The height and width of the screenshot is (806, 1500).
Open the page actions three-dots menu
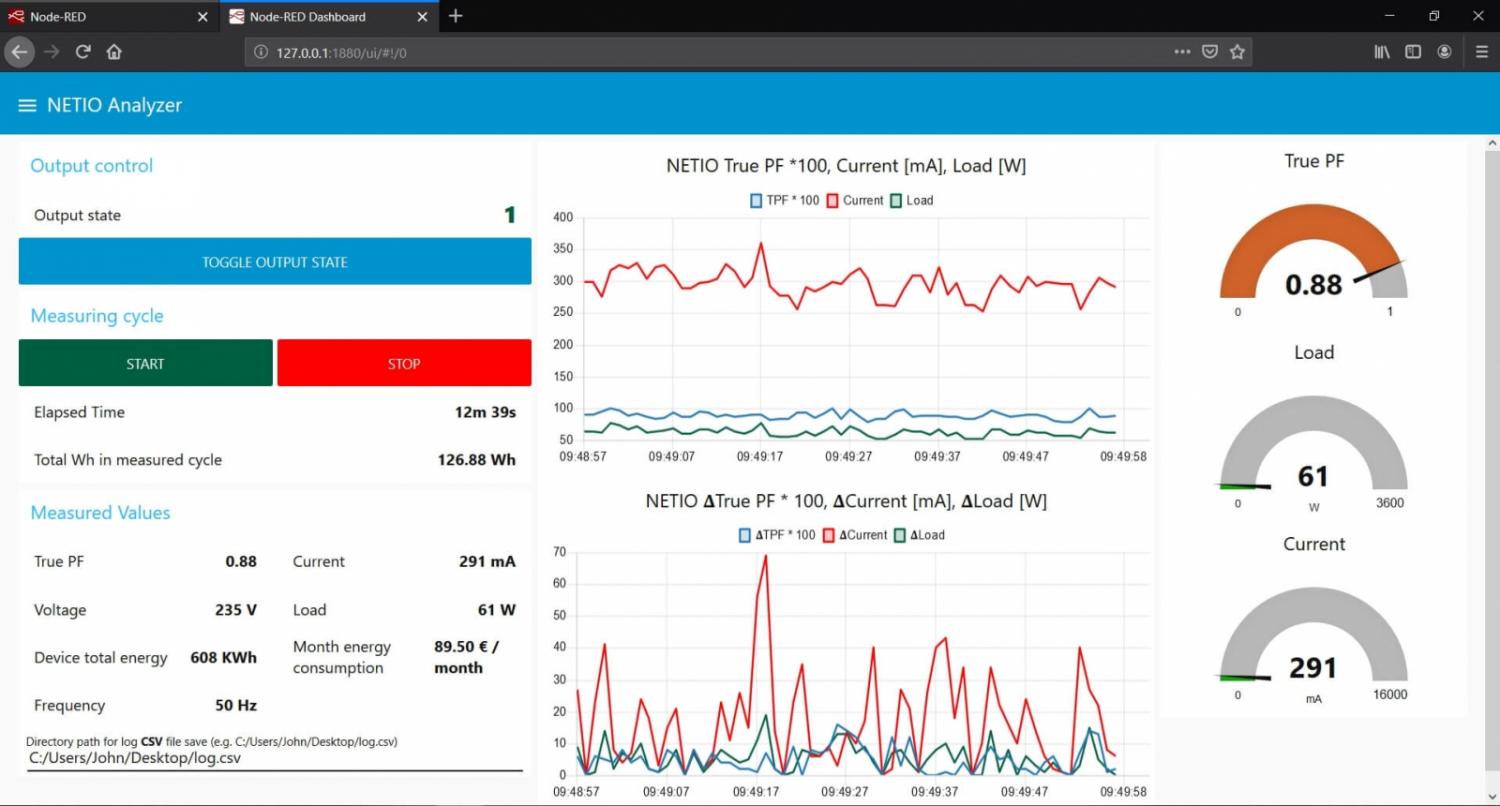(1182, 52)
